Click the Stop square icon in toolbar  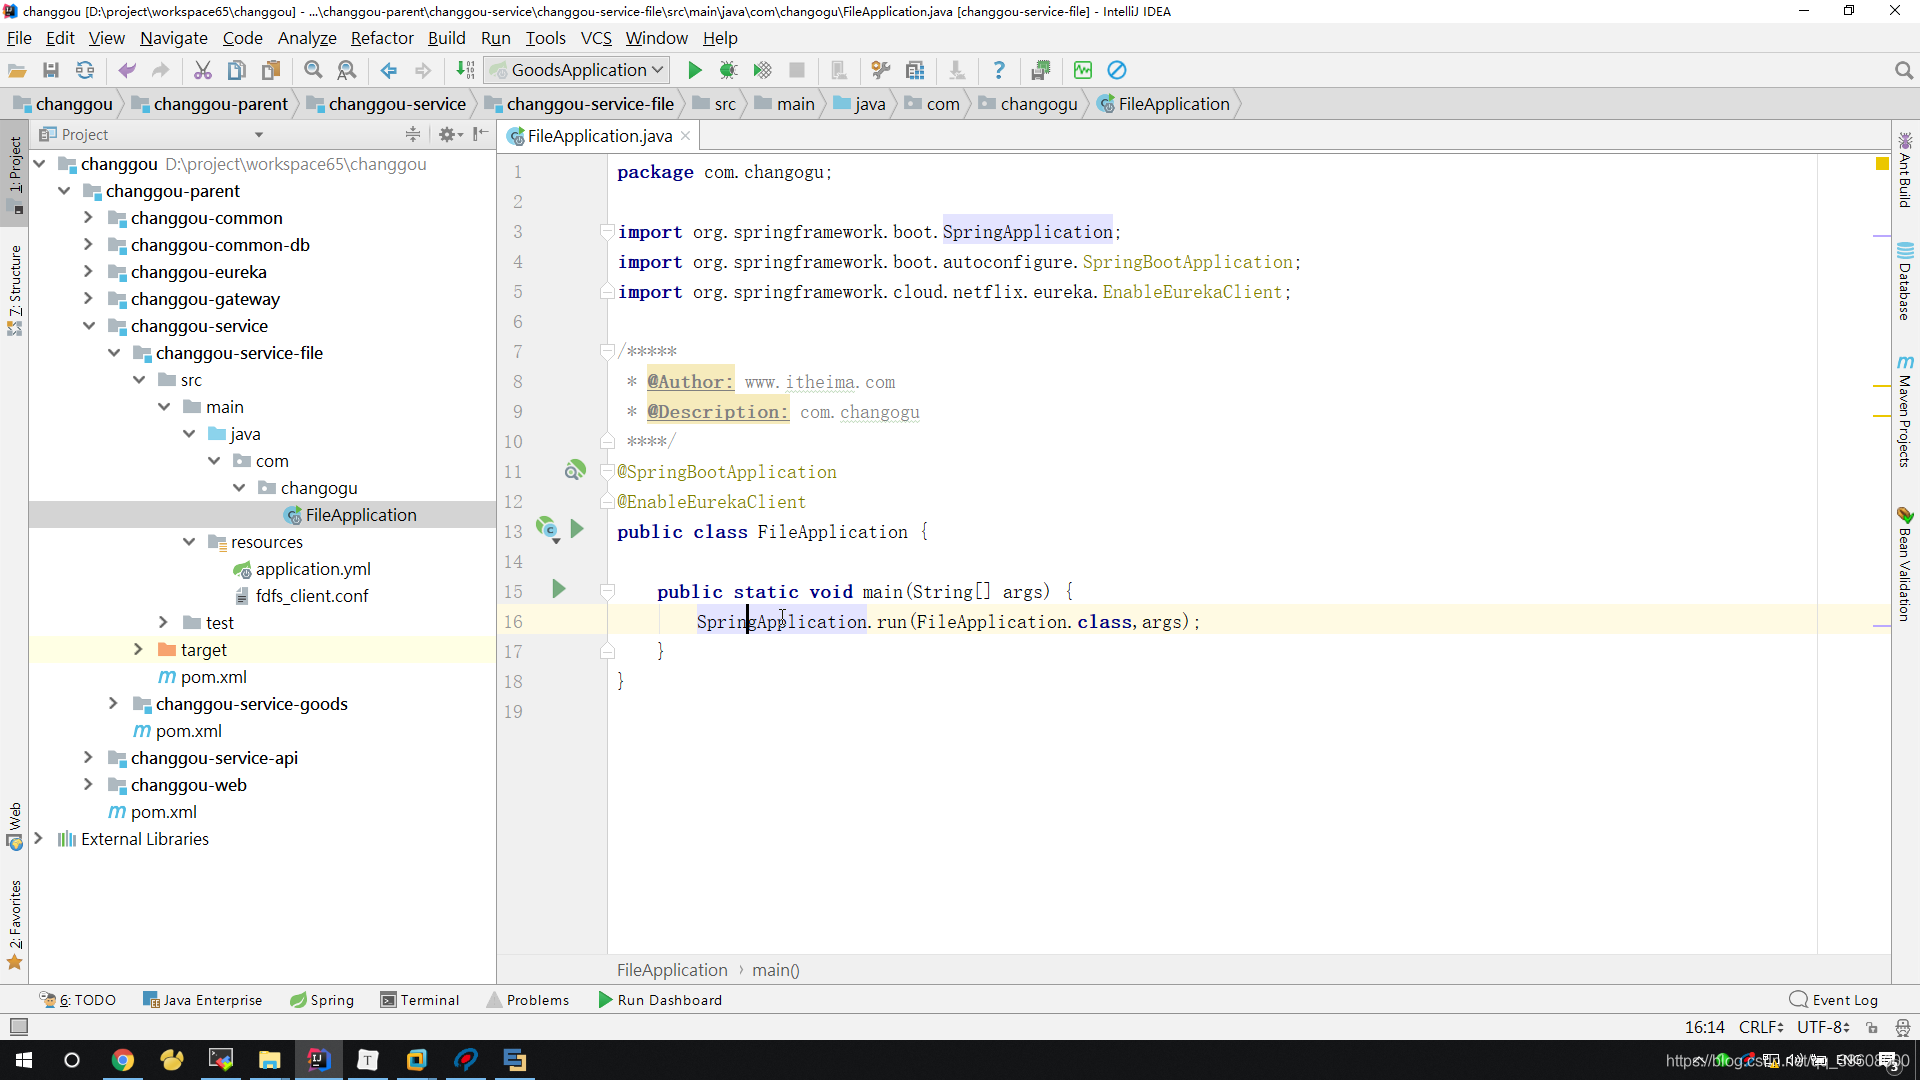pos(797,70)
